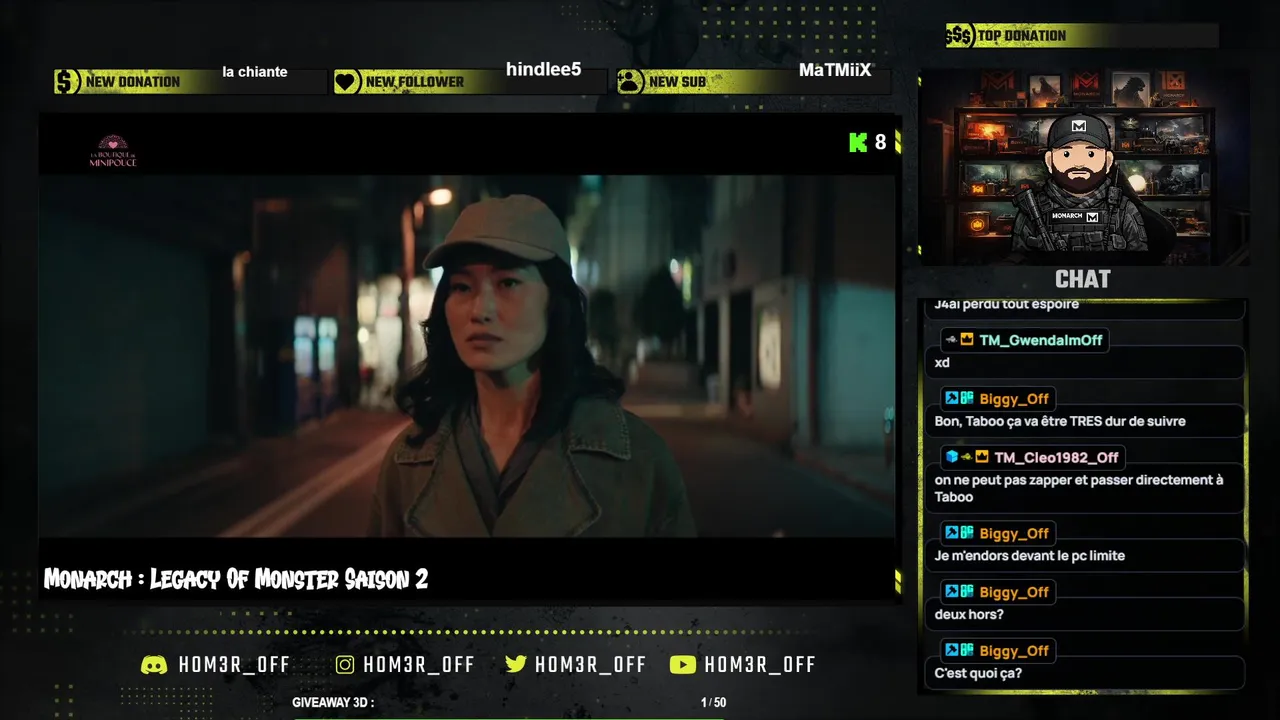Image resolution: width=1280 pixels, height=720 pixels.
Task: Click the Monarch video player frame
Action: pyautogui.click(x=467, y=356)
